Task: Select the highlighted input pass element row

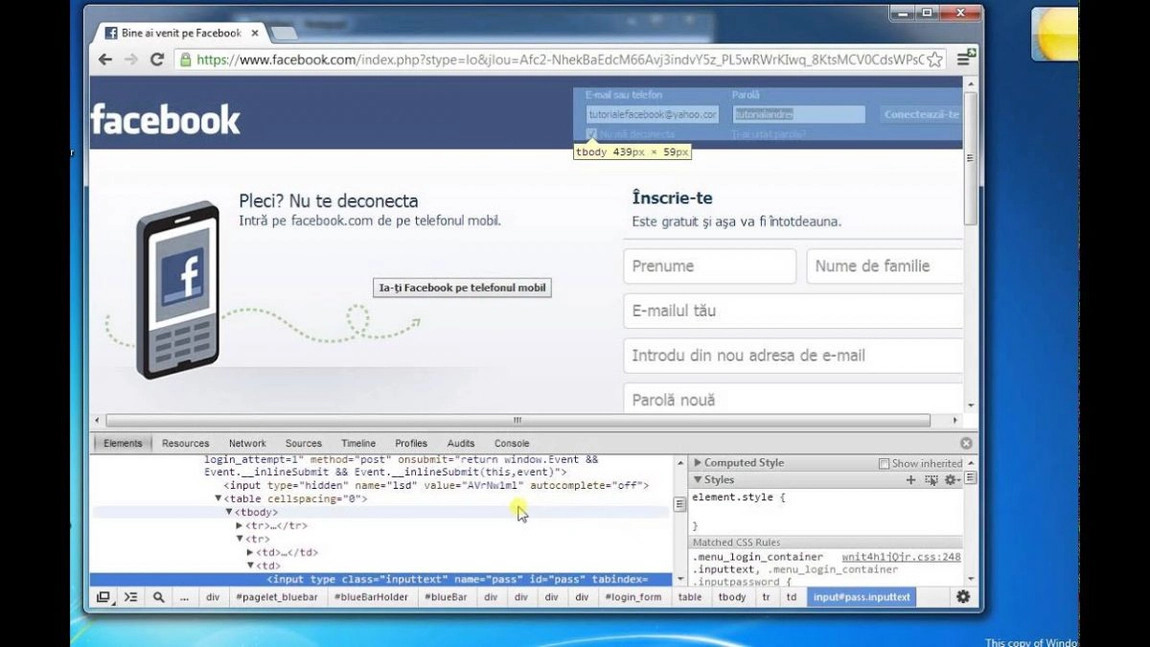Action: pos(381,580)
